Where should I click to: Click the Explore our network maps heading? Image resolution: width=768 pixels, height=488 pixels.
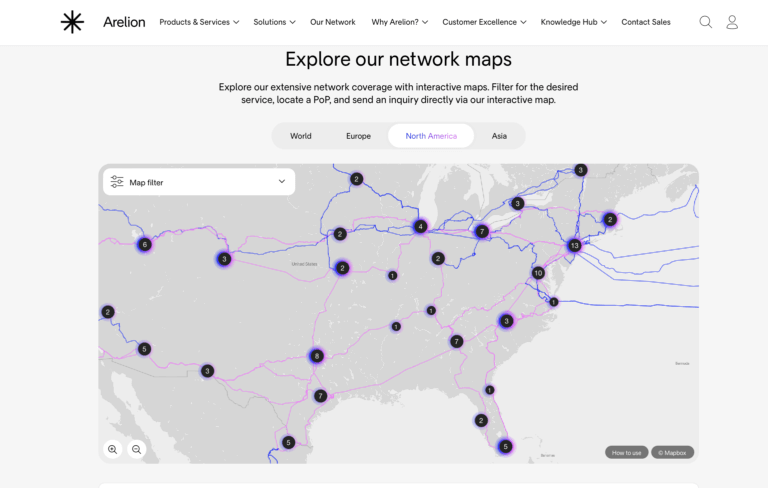click(x=398, y=59)
